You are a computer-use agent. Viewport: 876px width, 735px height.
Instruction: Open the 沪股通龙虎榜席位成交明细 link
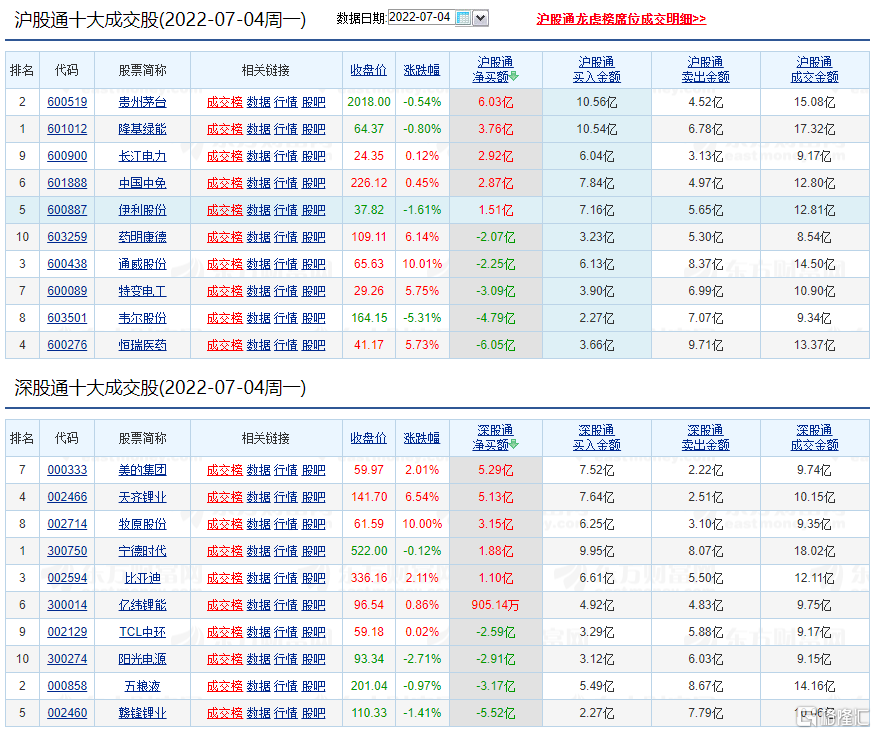coord(621,19)
